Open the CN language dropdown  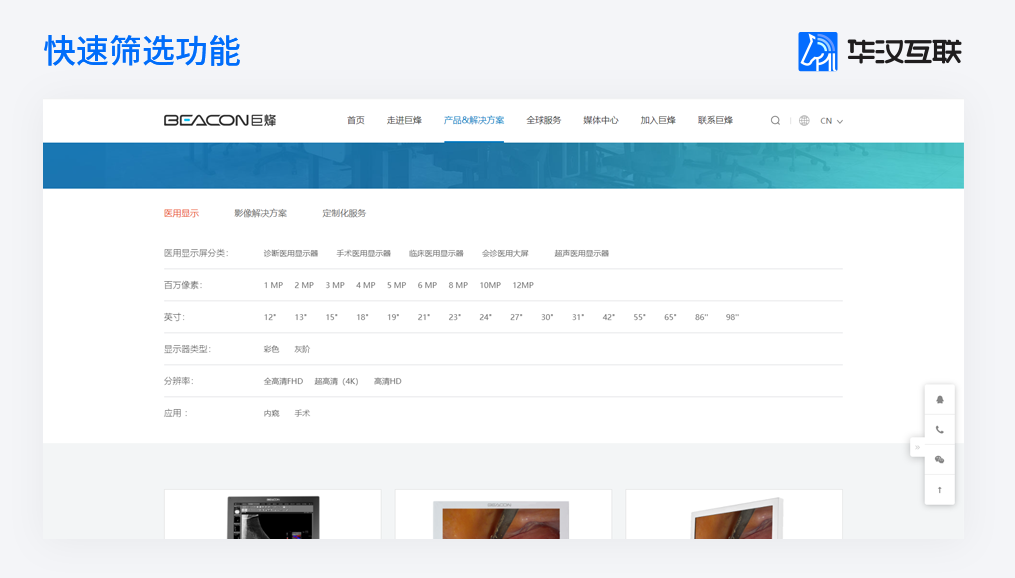click(x=831, y=121)
